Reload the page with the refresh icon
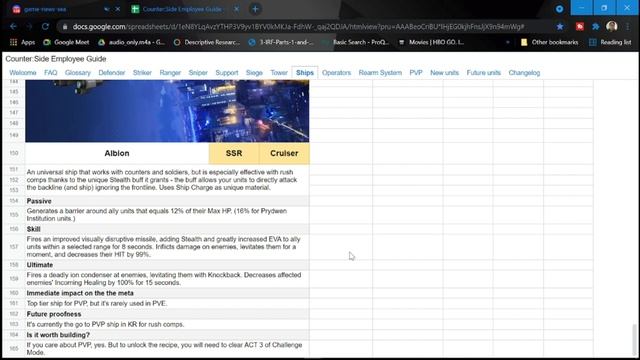This screenshot has height=360, width=640. [x=45, y=27]
